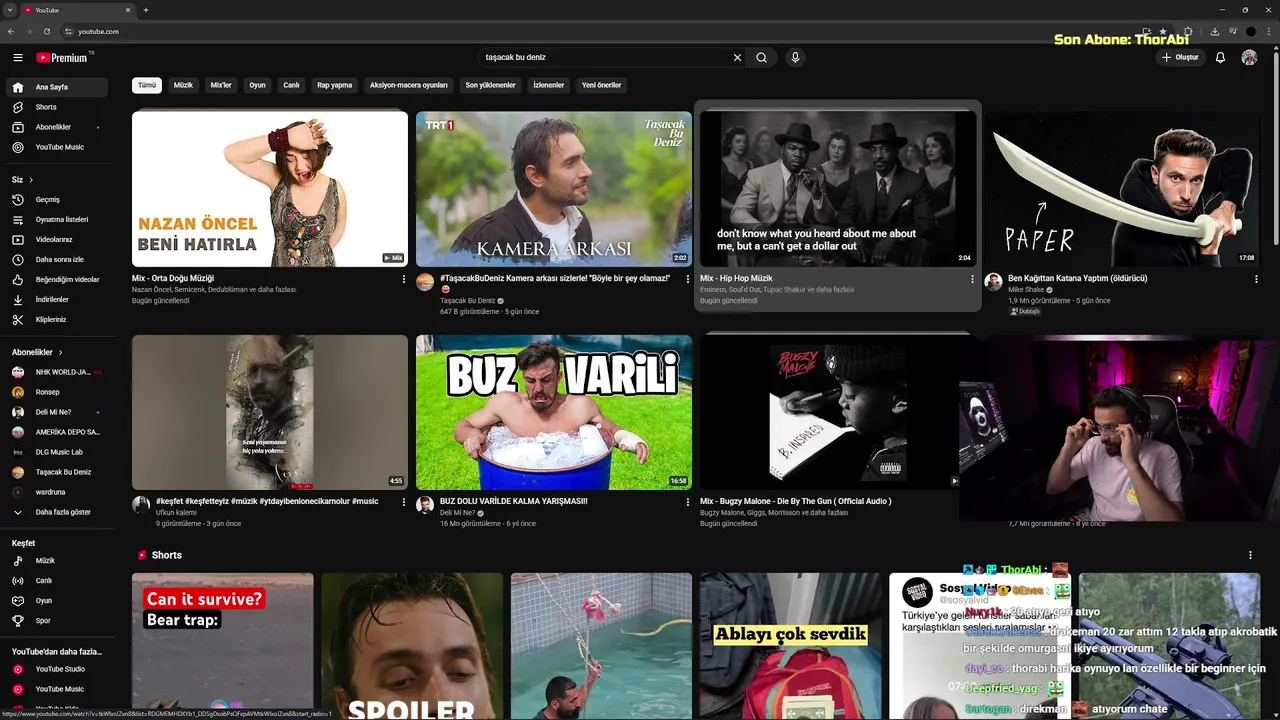Open Ronsep channel subscription
This screenshot has height=720, width=1280.
click(x=59, y=392)
